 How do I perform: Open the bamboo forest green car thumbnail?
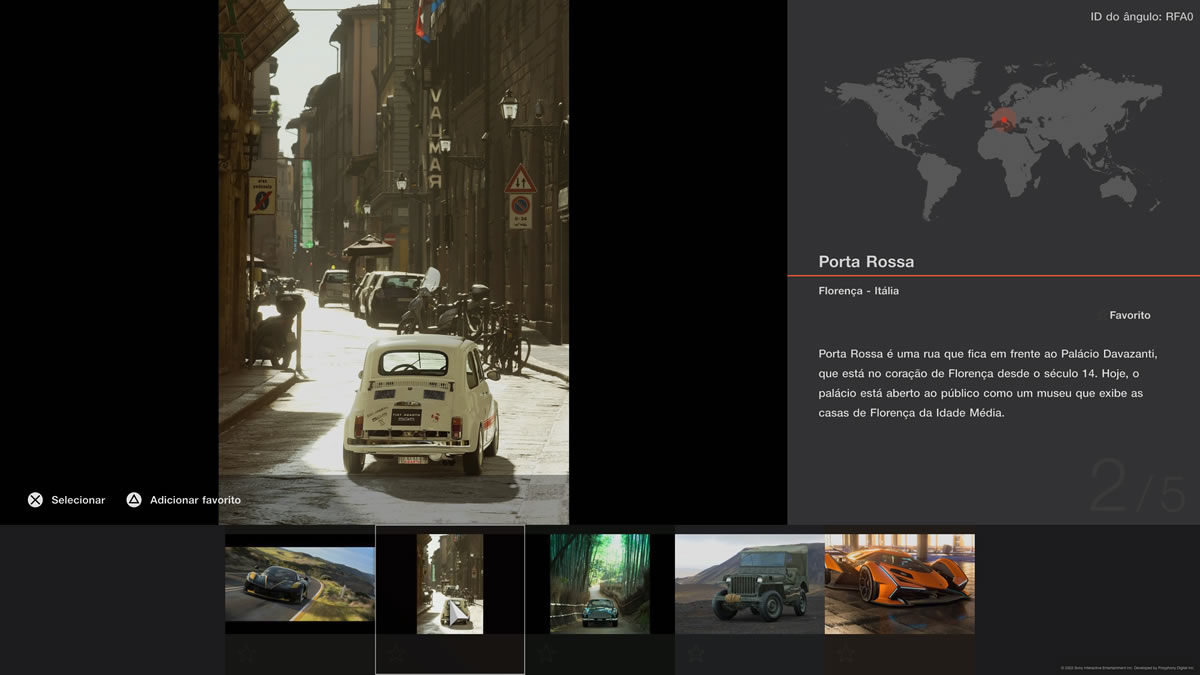tap(600, 584)
